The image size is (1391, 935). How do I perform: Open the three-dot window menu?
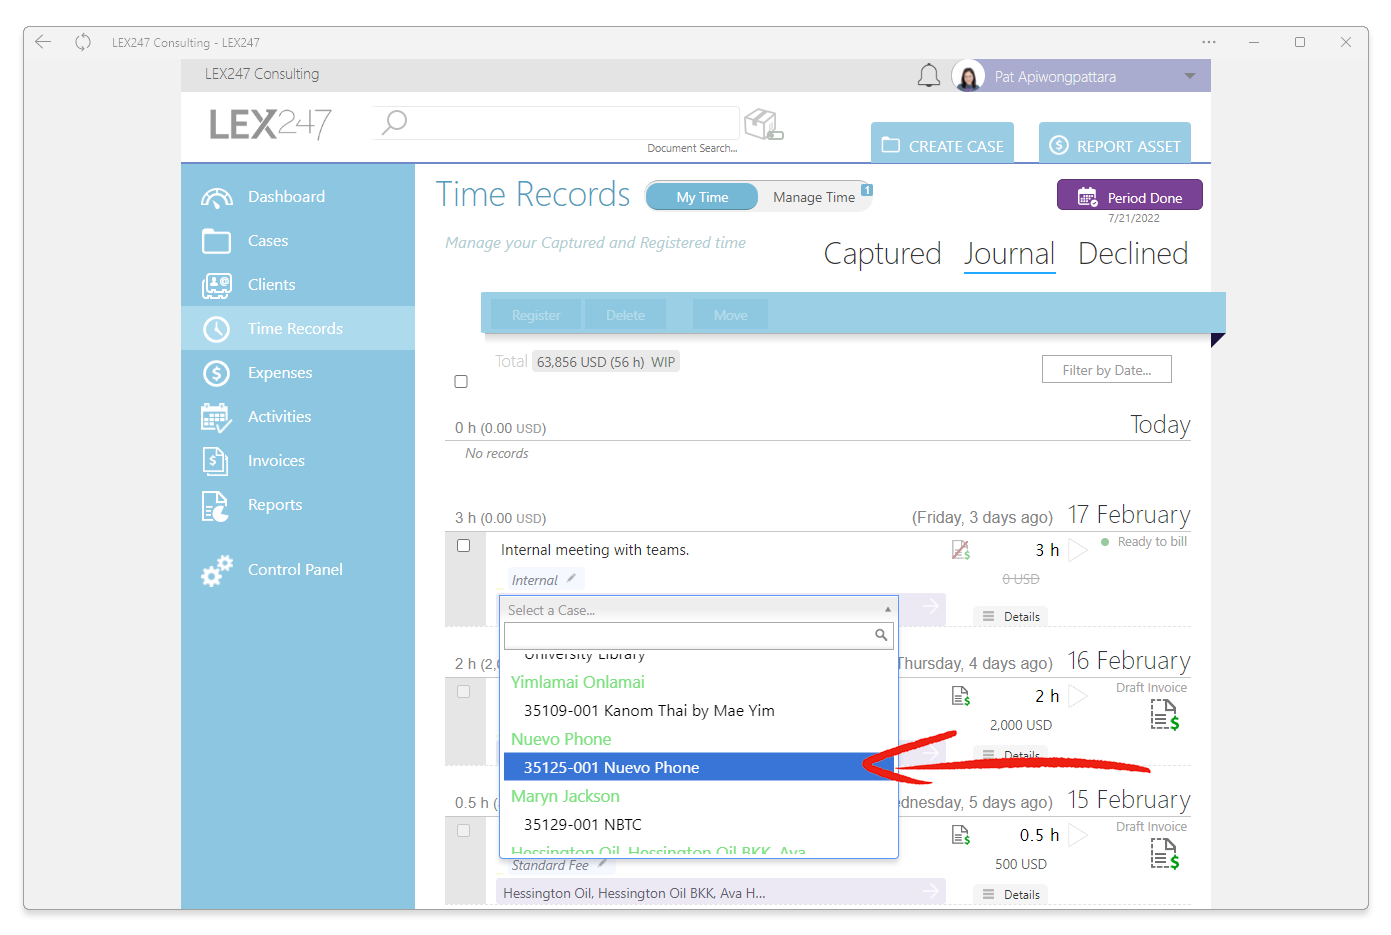[1209, 42]
